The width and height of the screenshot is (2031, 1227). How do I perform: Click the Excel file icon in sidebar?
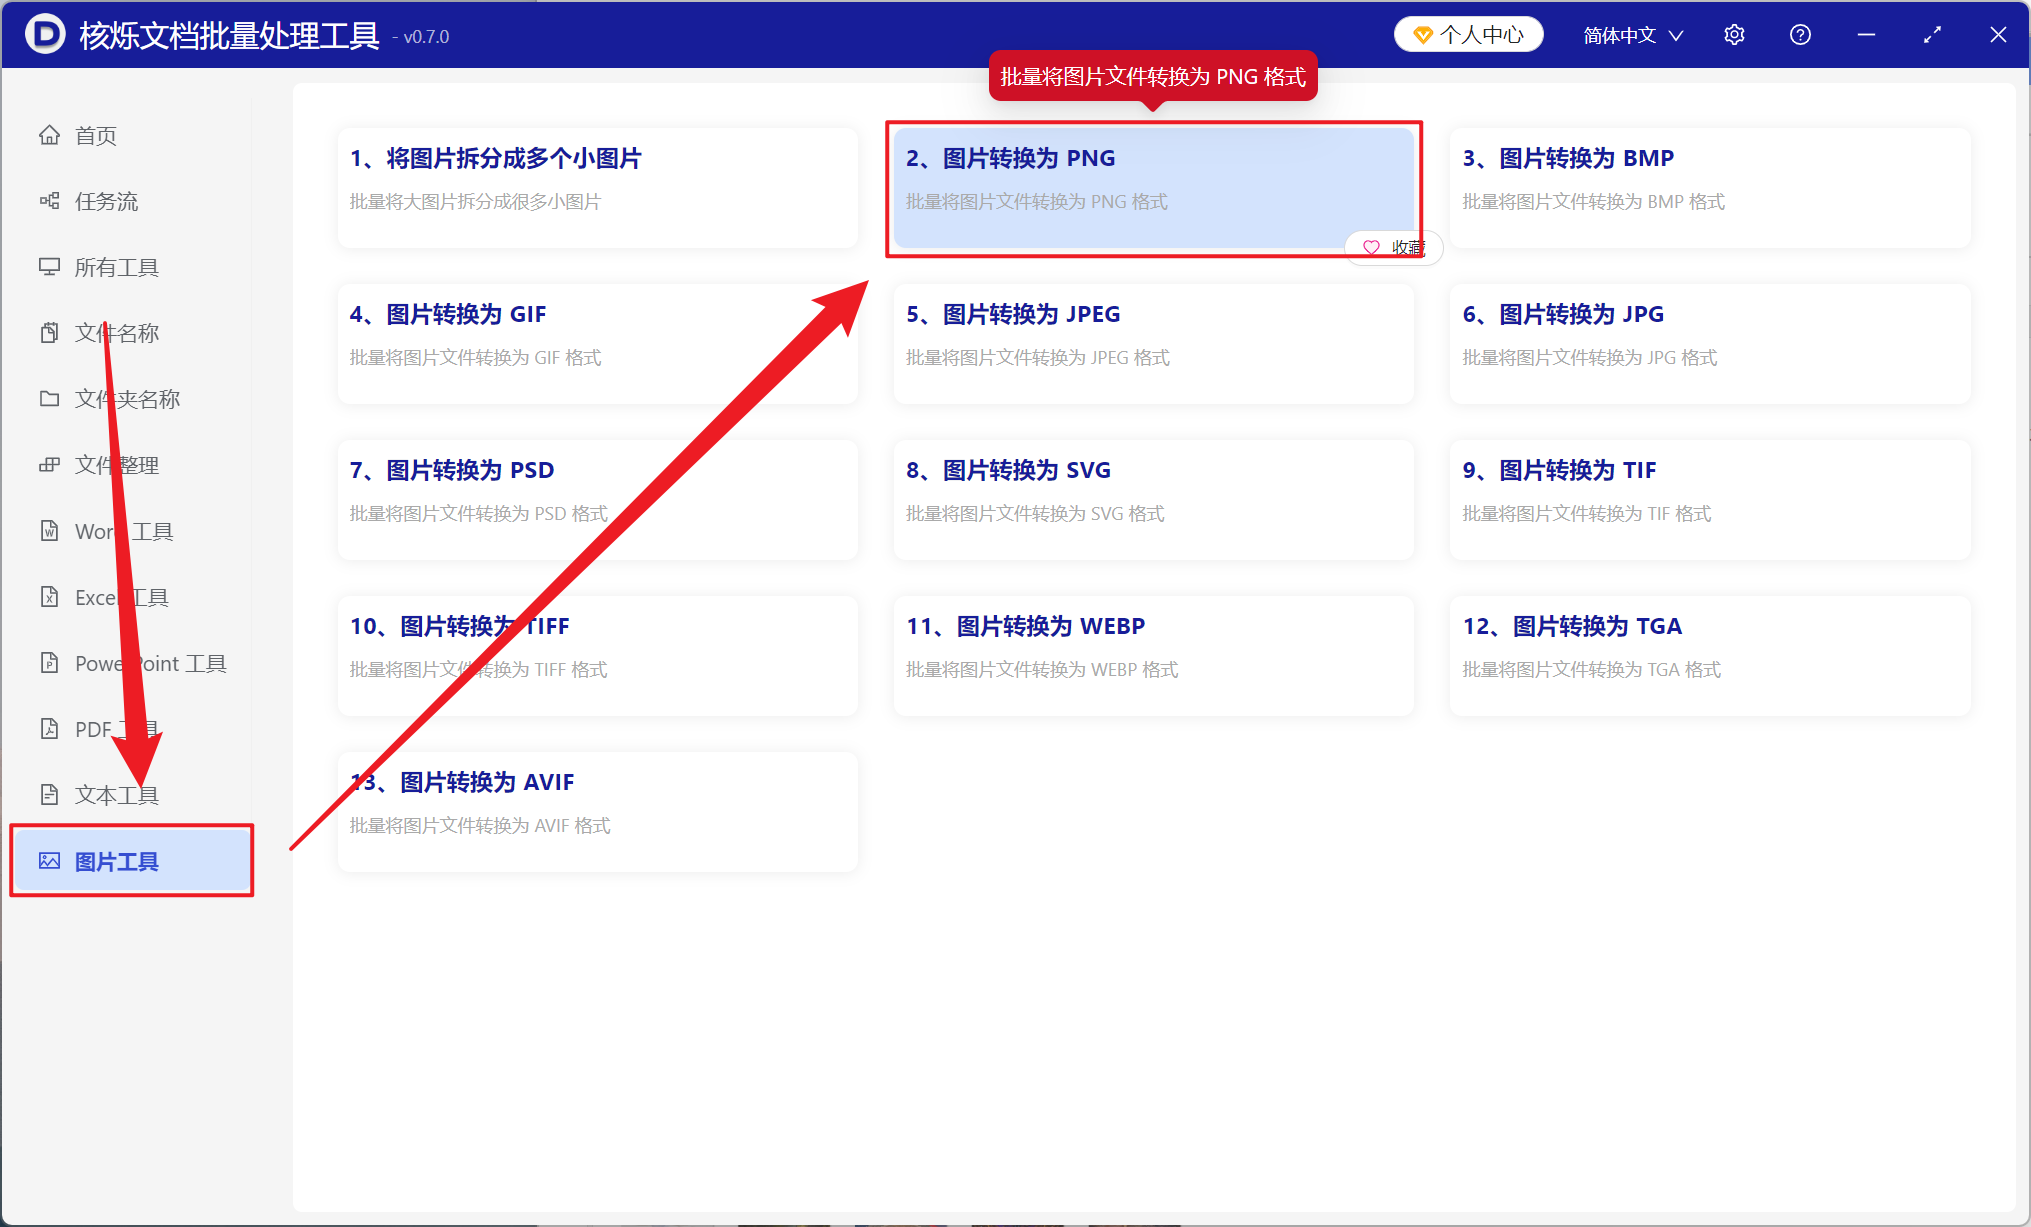point(49,597)
